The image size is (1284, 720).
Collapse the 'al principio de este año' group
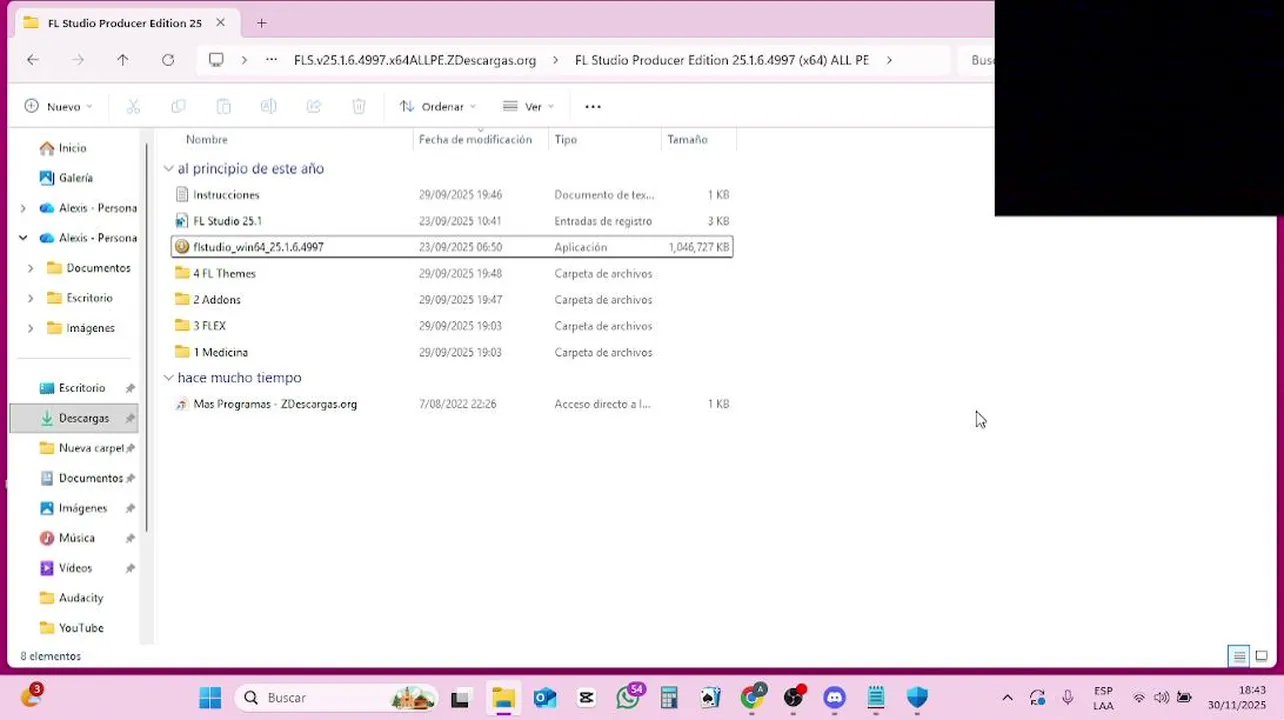pos(168,169)
